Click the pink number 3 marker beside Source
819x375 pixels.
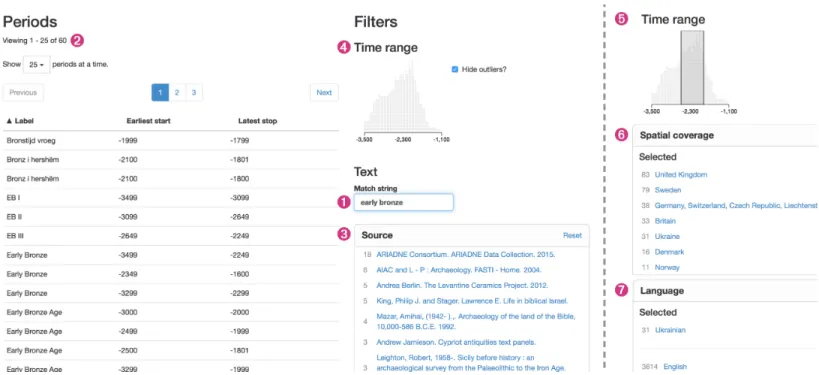344,235
